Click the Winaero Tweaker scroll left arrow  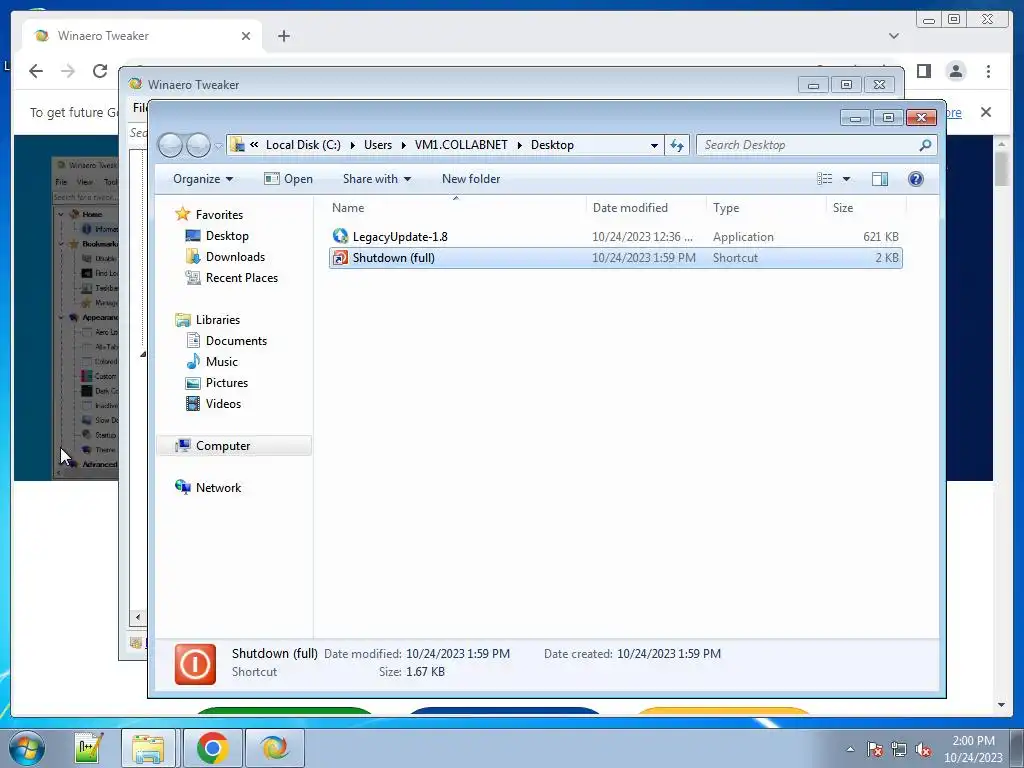click(x=138, y=617)
